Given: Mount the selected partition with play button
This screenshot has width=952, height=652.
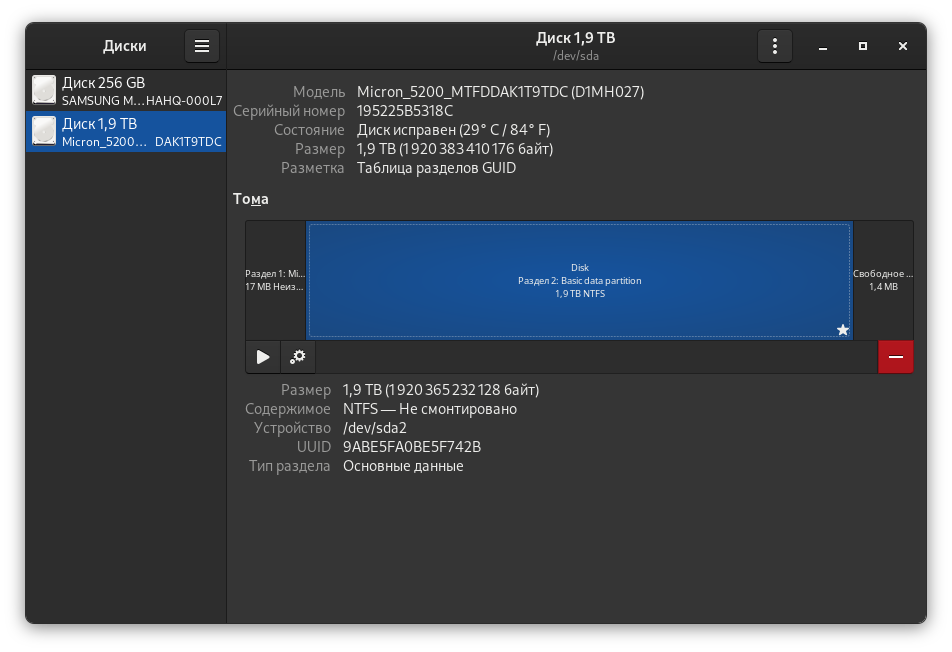Looking at the screenshot, I should (263, 357).
